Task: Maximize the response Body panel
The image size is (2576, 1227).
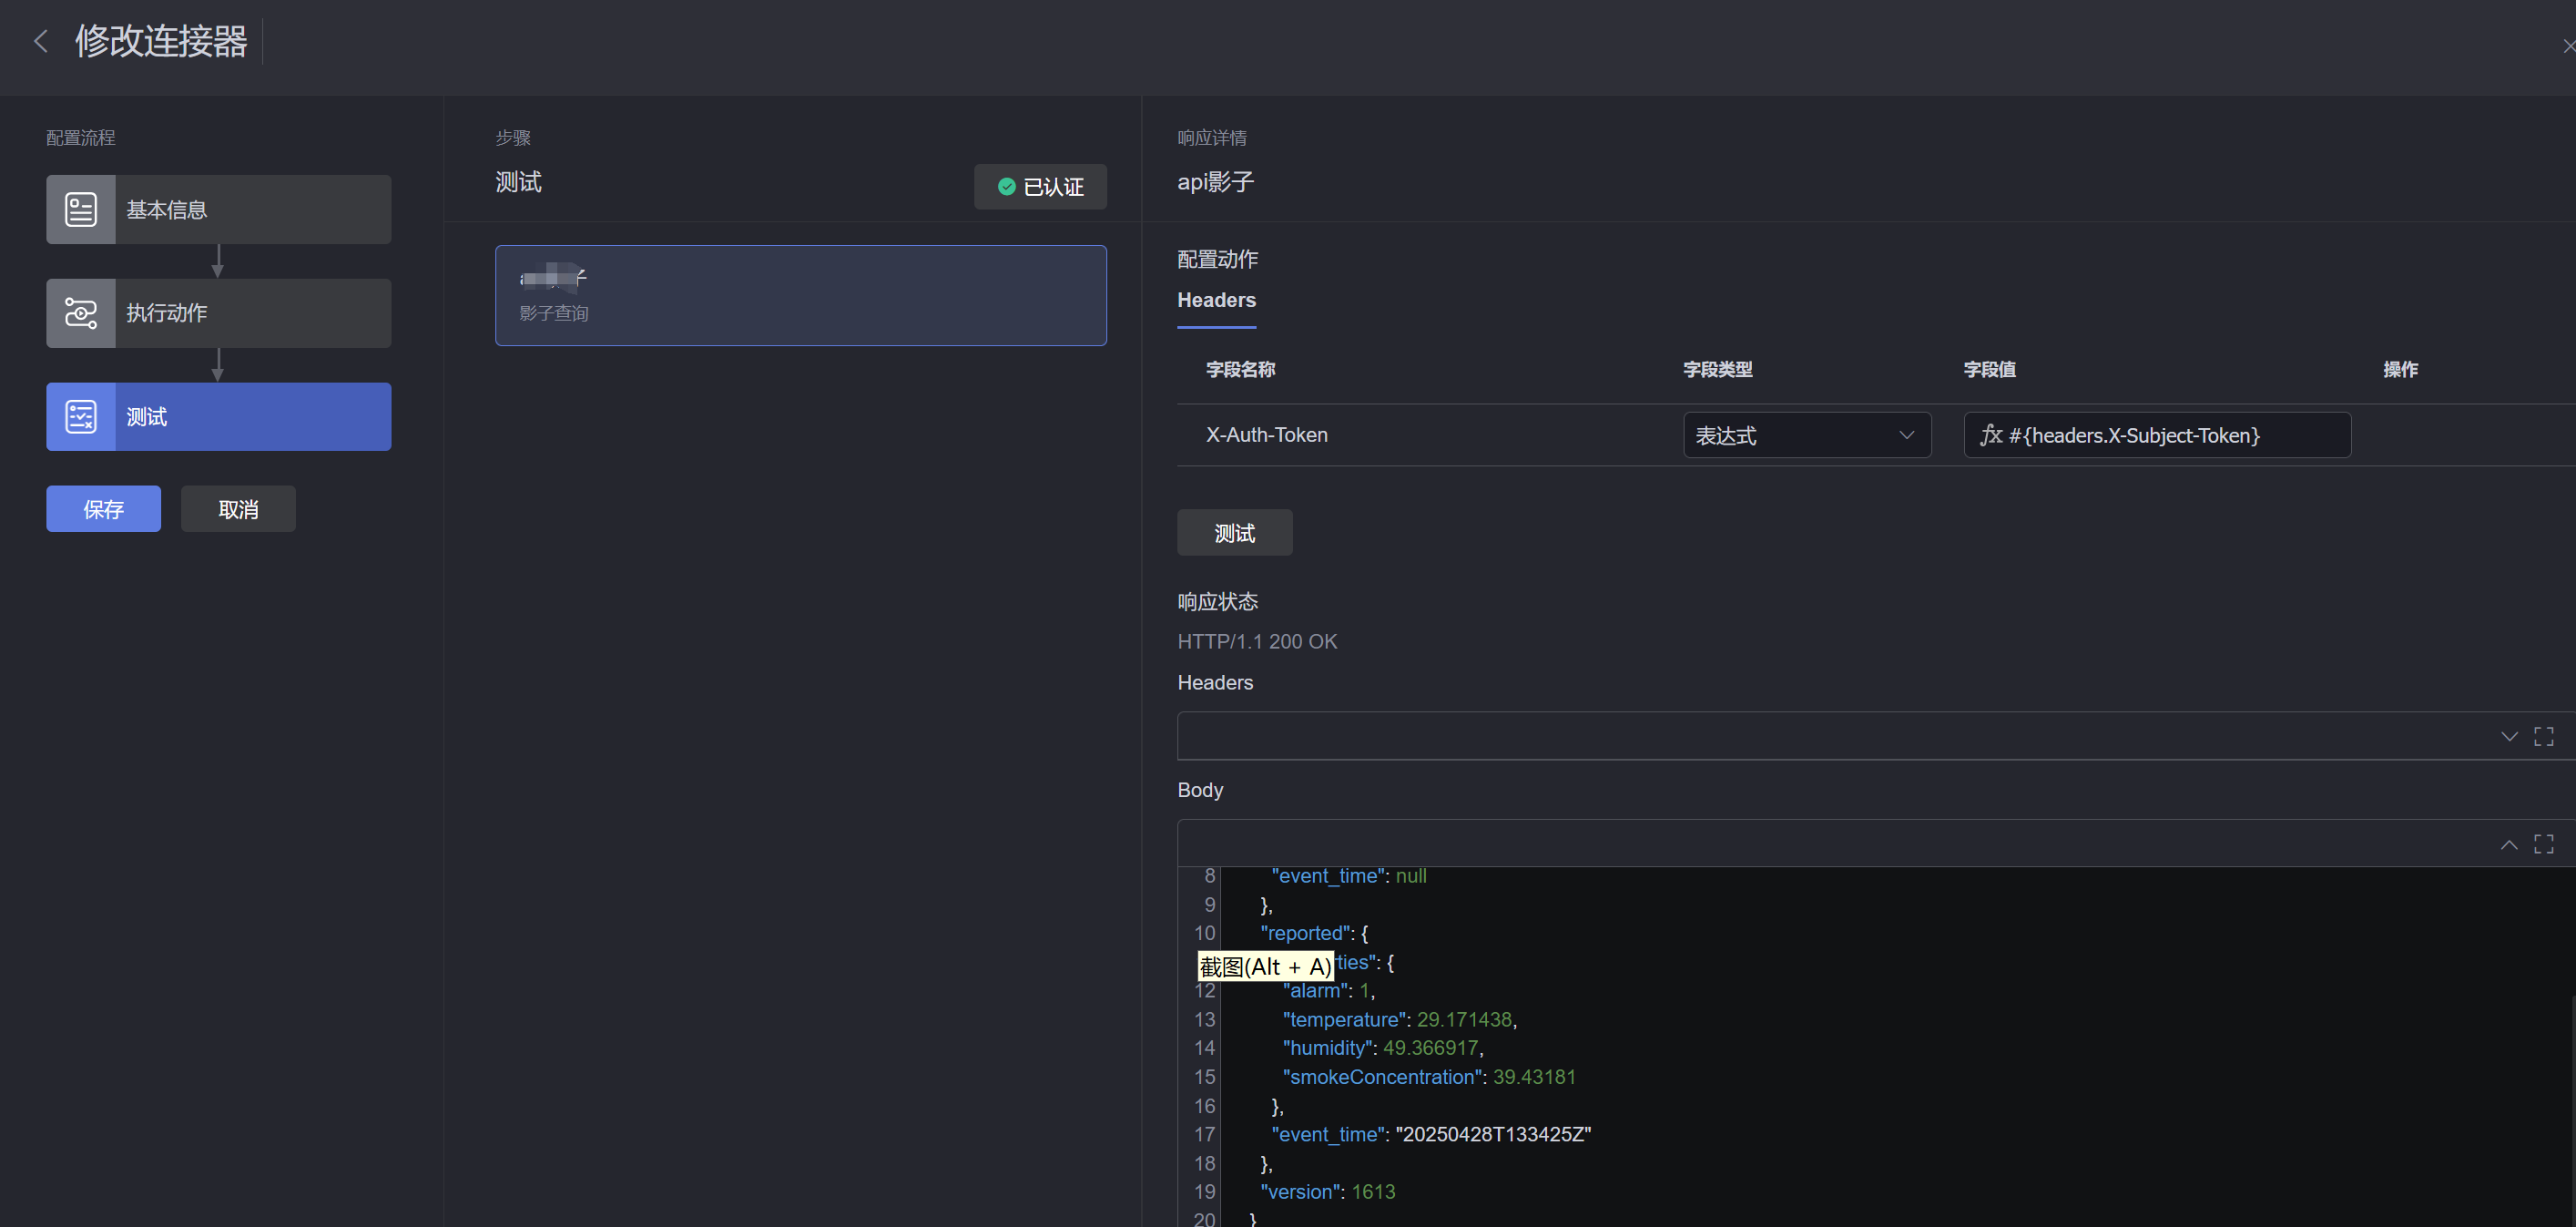Action: (2543, 844)
